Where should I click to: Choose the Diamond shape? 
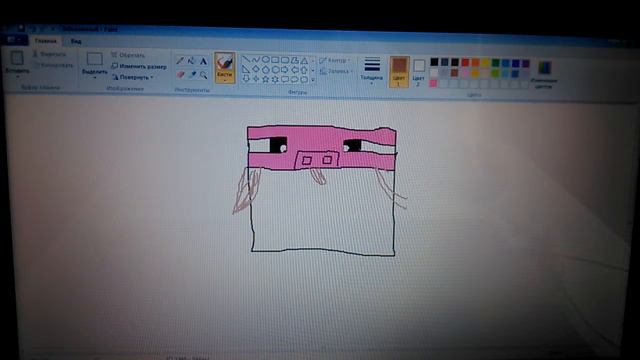pos(256,69)
